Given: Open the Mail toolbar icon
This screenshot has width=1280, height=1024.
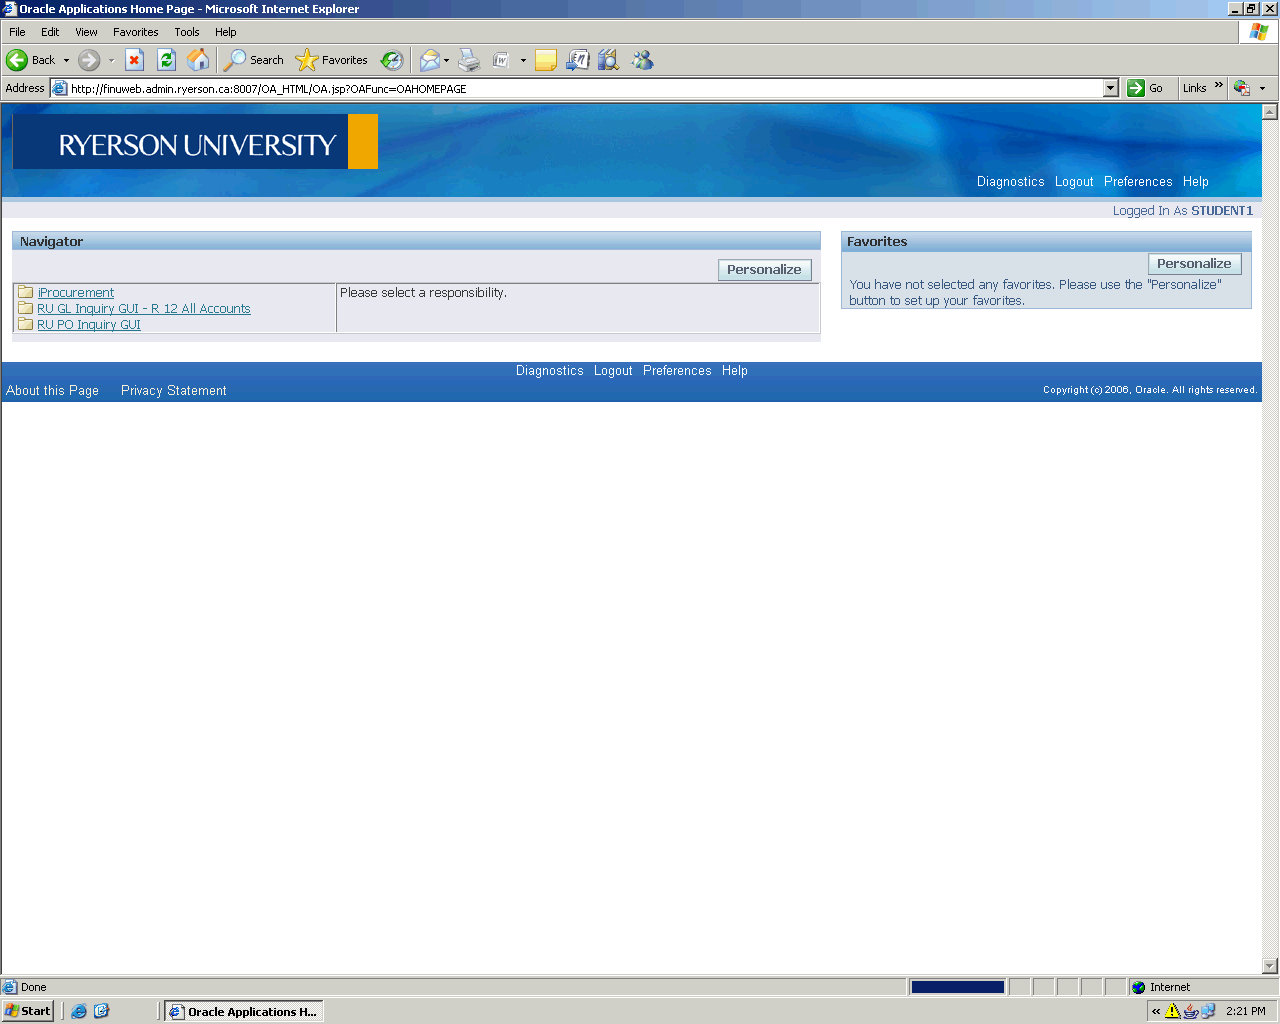Looking at the screenshot, I should [x=429, y=60].
